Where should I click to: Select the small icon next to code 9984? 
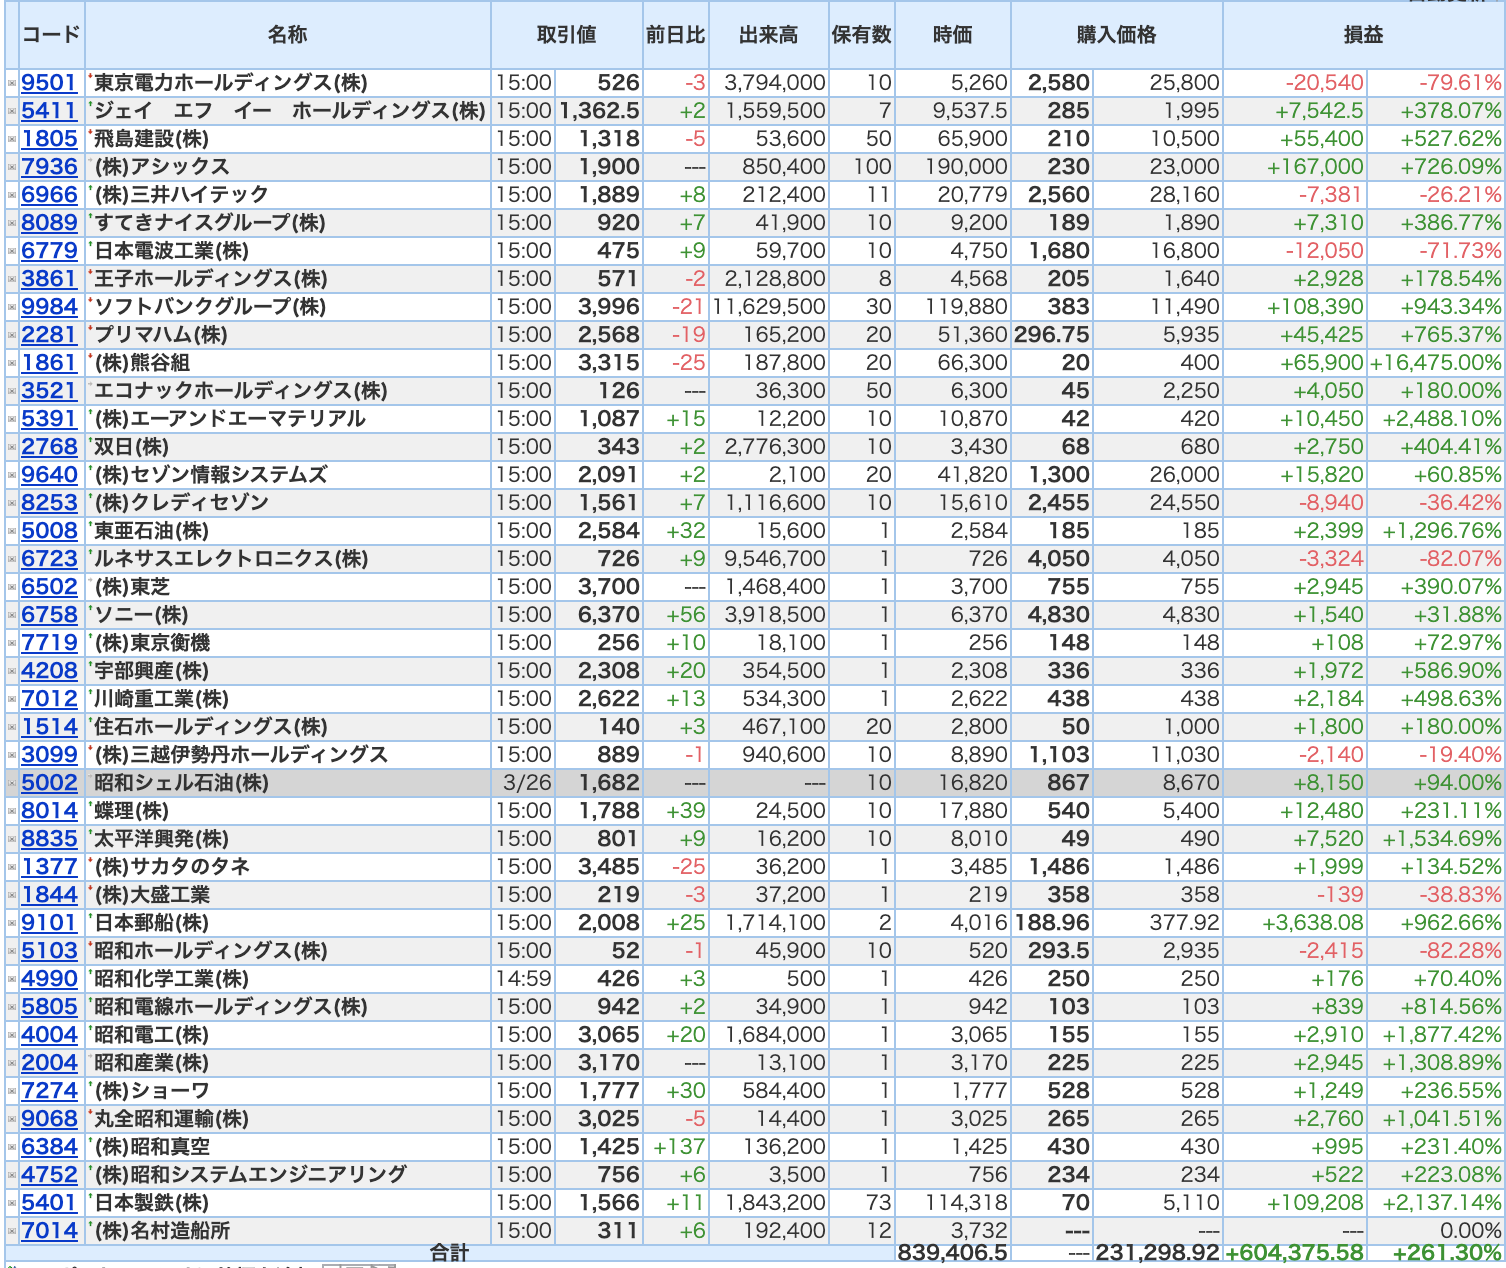pyautogui.click(x=12, y=307)
